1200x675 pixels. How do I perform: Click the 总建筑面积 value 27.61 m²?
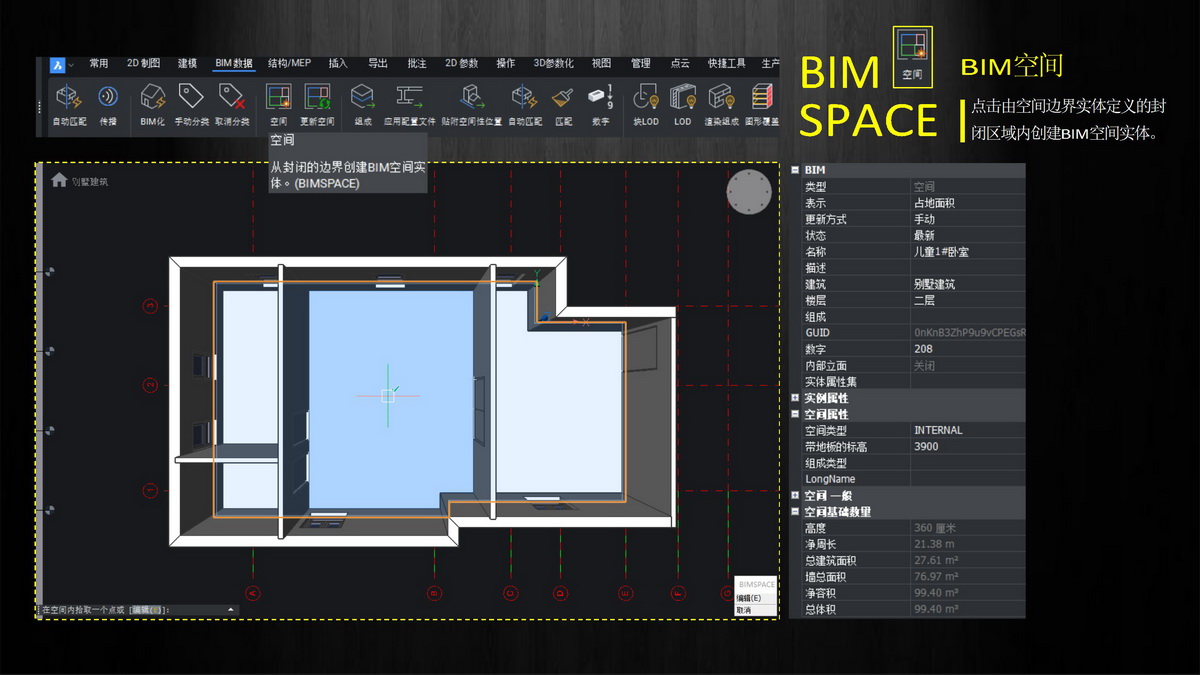click(968, 560)
